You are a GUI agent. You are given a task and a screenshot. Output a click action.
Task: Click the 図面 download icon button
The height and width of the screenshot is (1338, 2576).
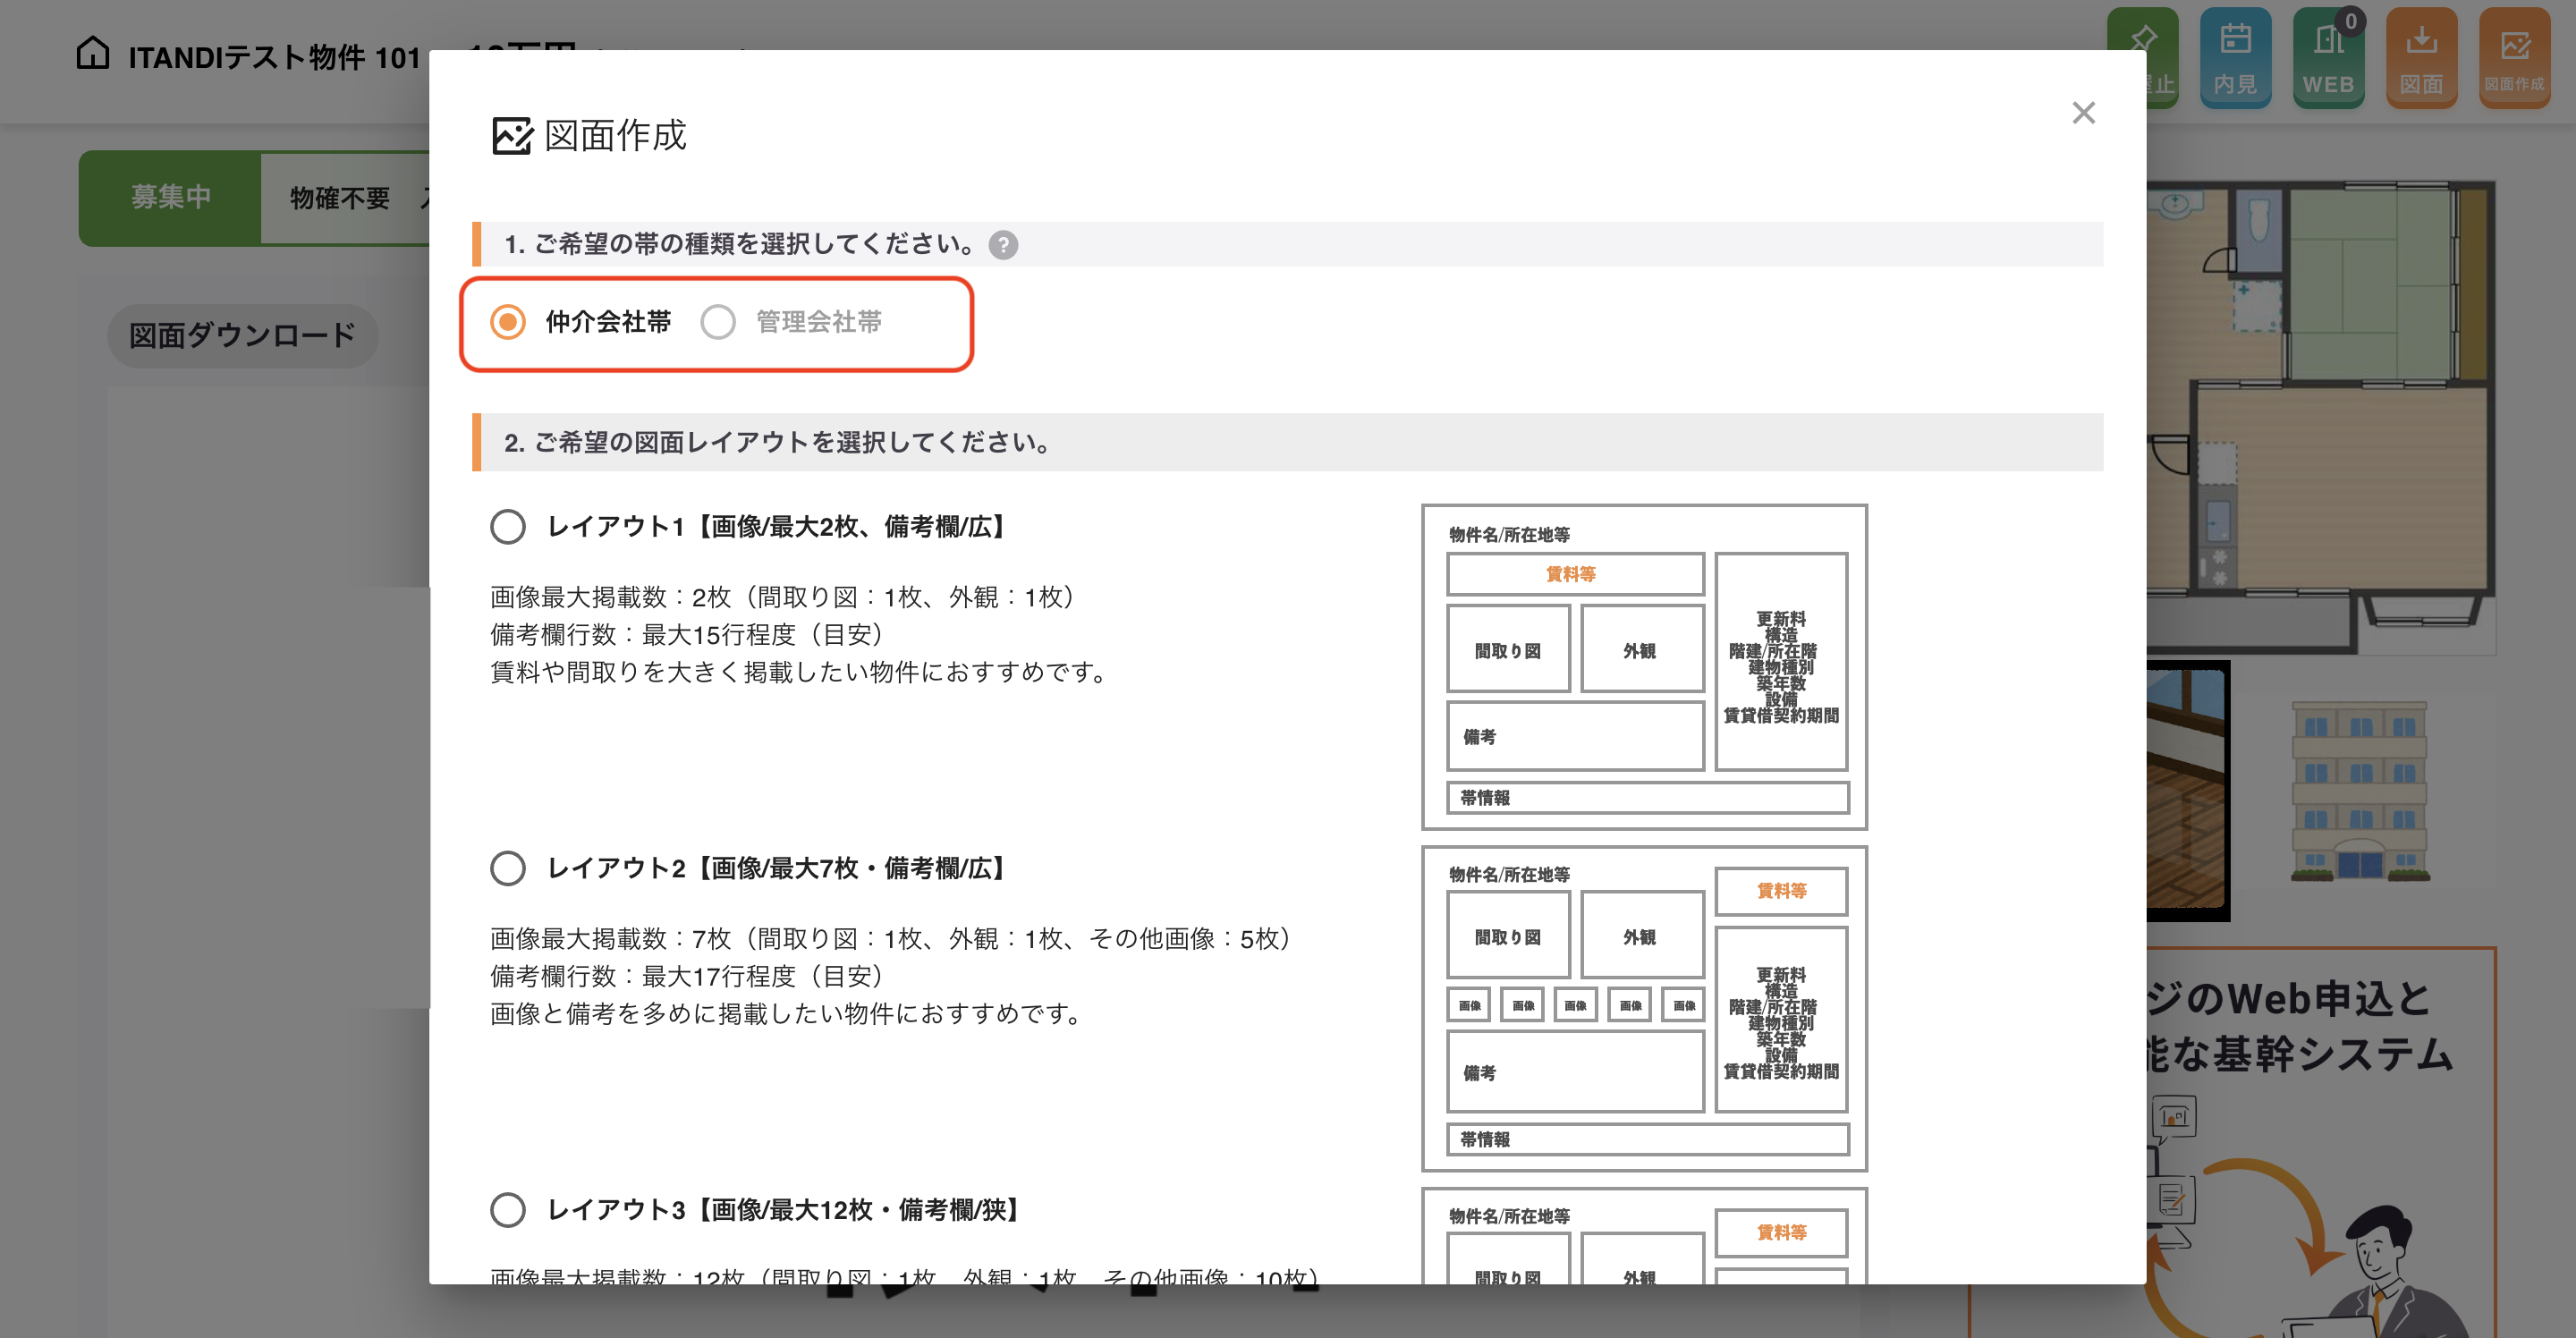coord(2421,57)
